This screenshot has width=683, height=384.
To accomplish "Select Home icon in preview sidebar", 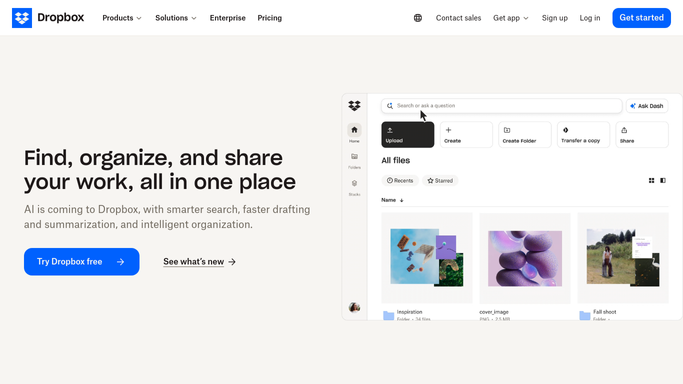I will pos(354,130).
